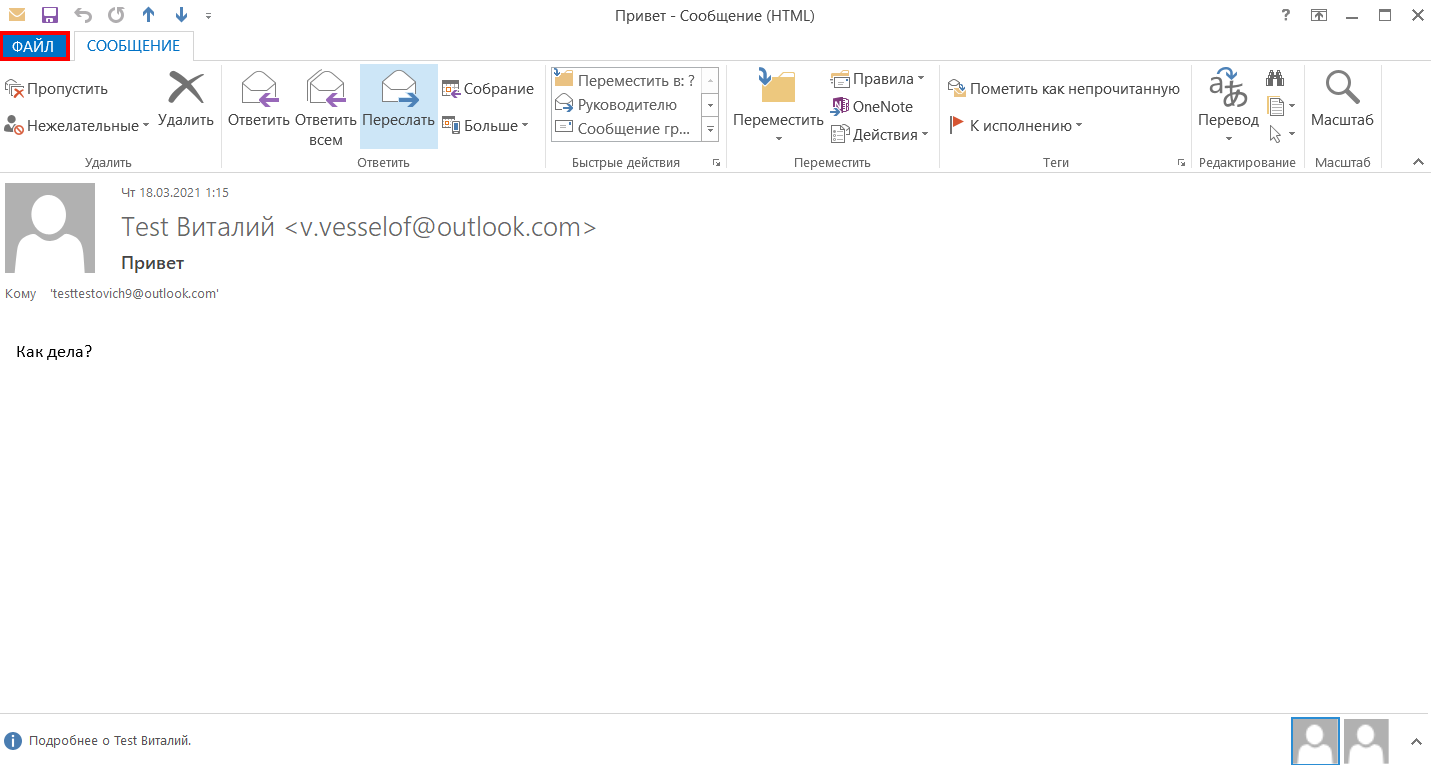Open the Больше dropdown in Ответить group
The height and width of the screenshot is (767, 1431).
click(x=485, y=126)
